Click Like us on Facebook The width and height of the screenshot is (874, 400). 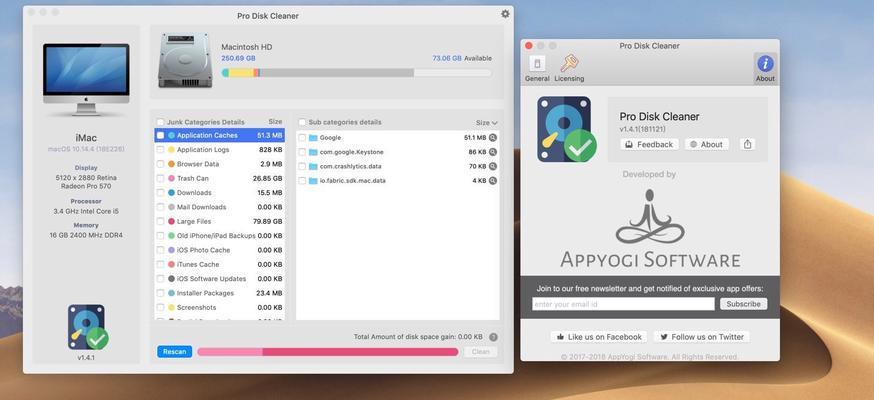click(599, 336)
